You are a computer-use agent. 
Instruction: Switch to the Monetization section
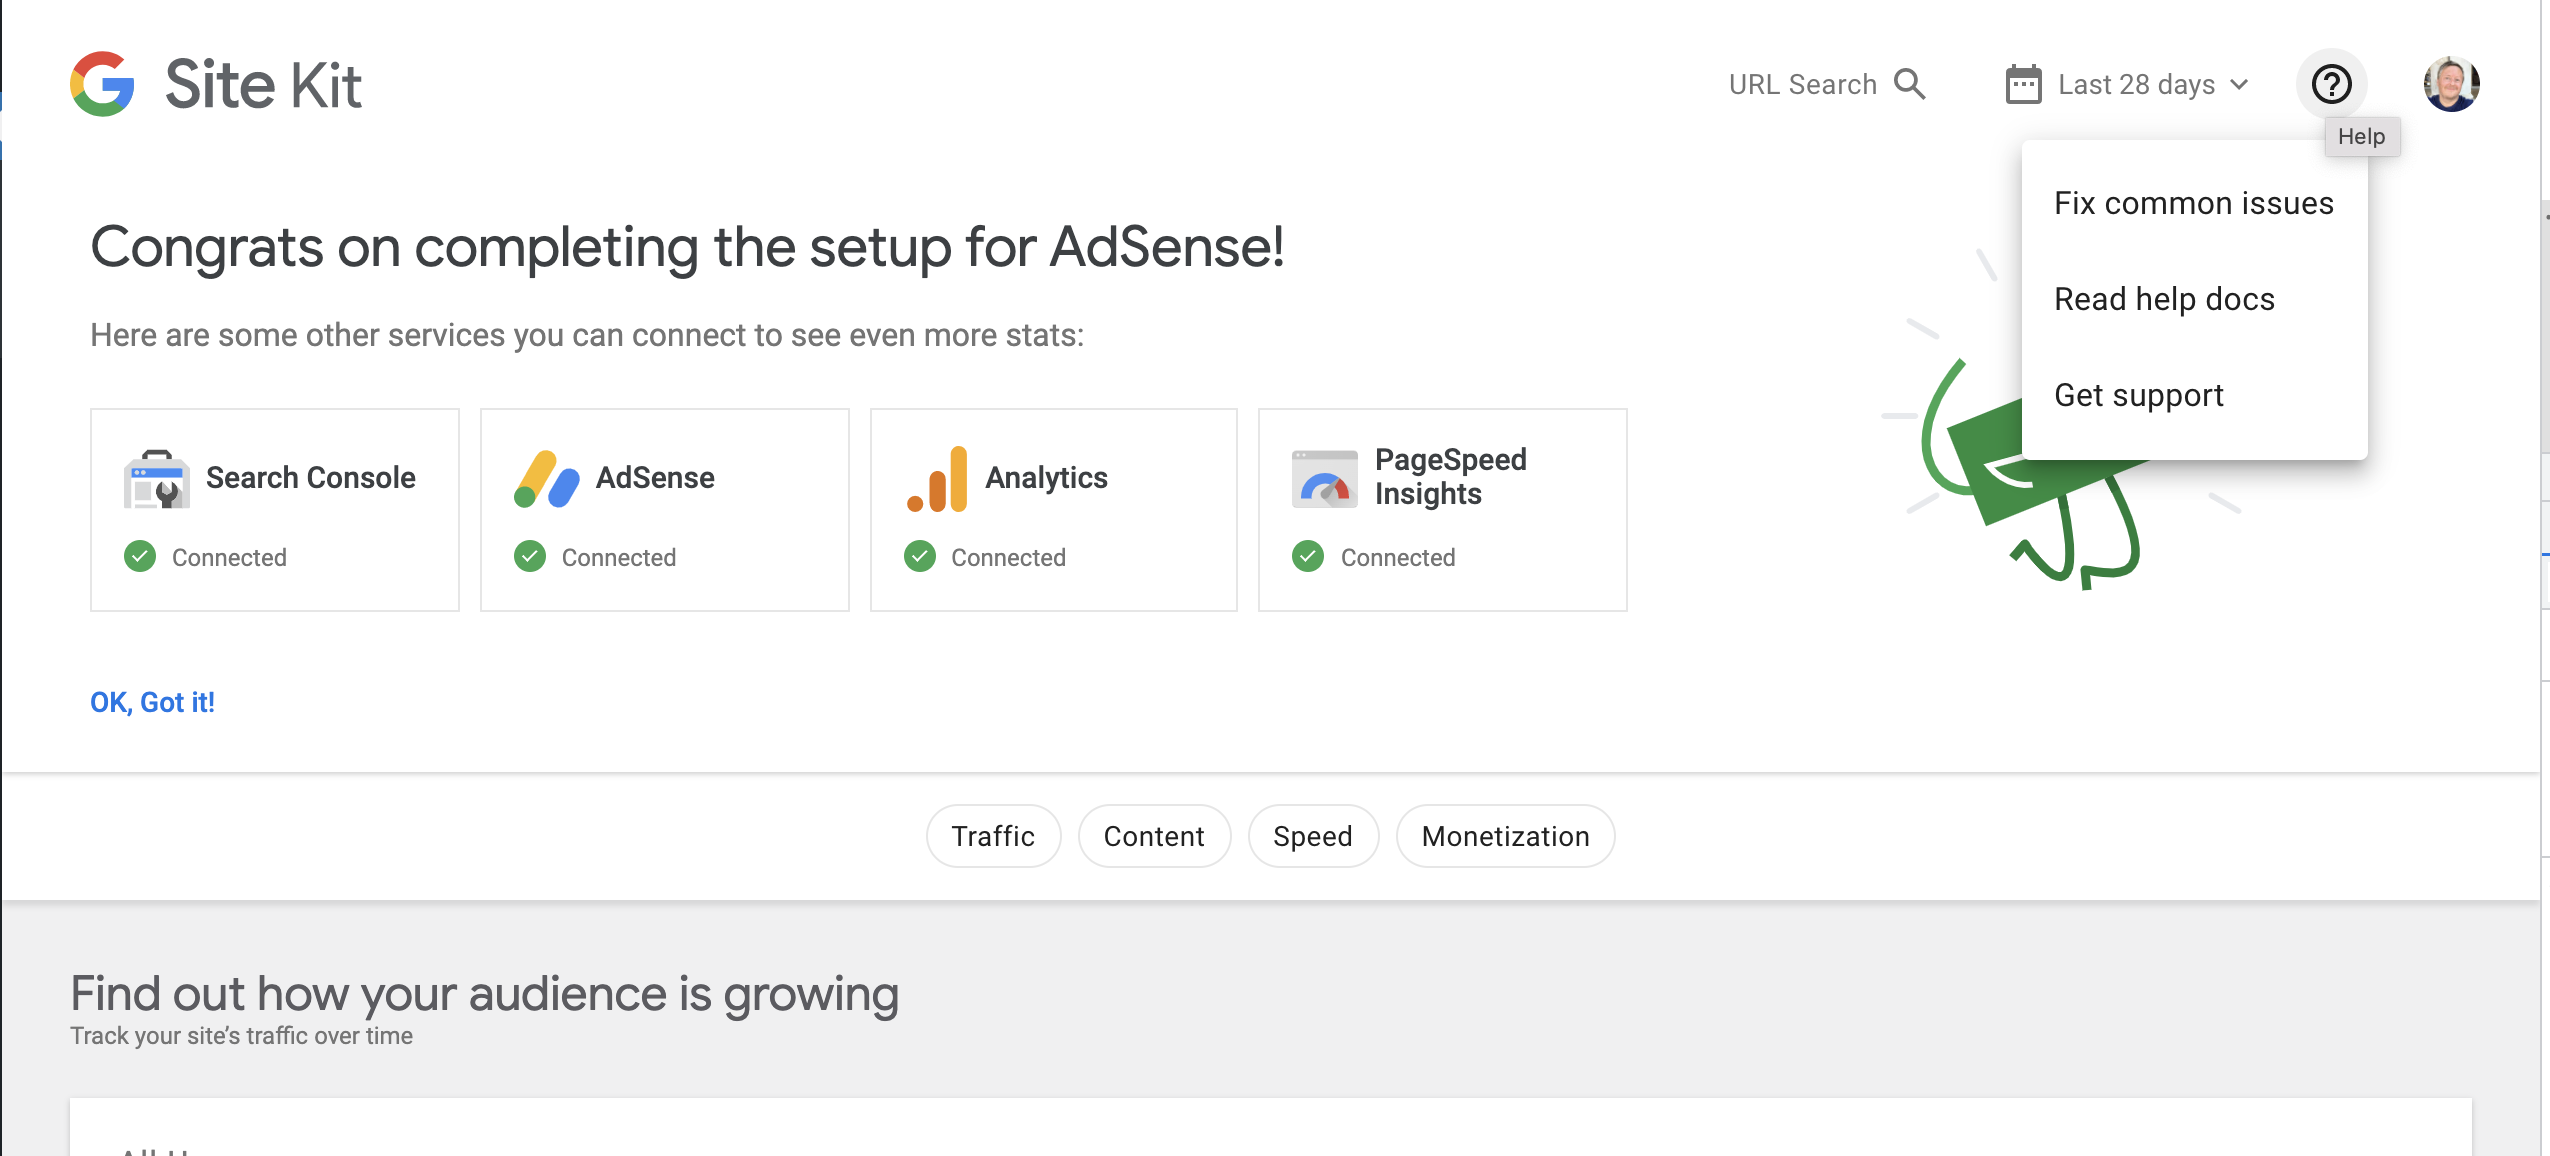pos(1505,836)
